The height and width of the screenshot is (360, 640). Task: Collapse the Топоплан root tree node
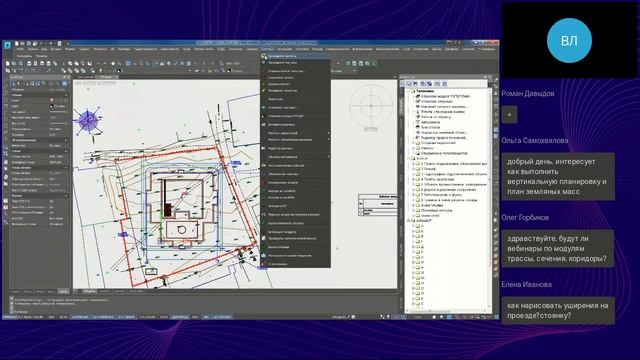click(x=409, y=91)
